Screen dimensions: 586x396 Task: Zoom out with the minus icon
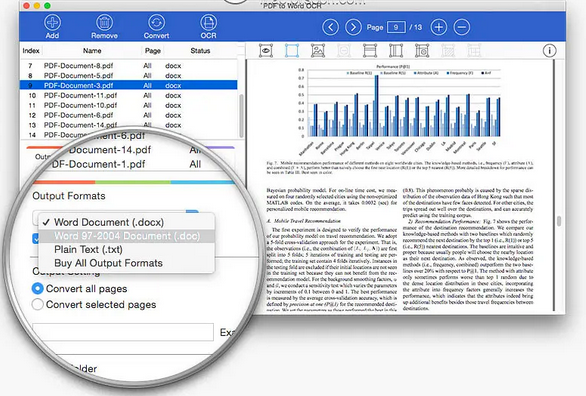coord(462,27)
